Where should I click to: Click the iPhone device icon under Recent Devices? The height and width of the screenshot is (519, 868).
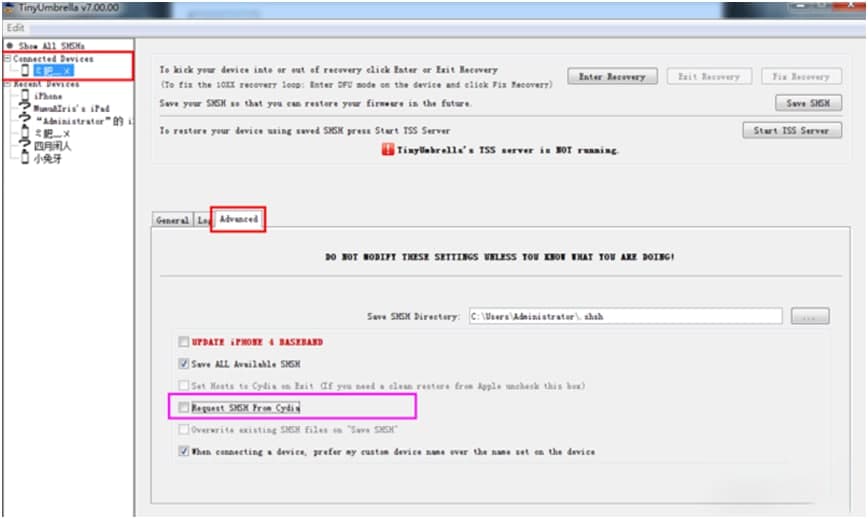pyautogui.click(x=25, y=96)
